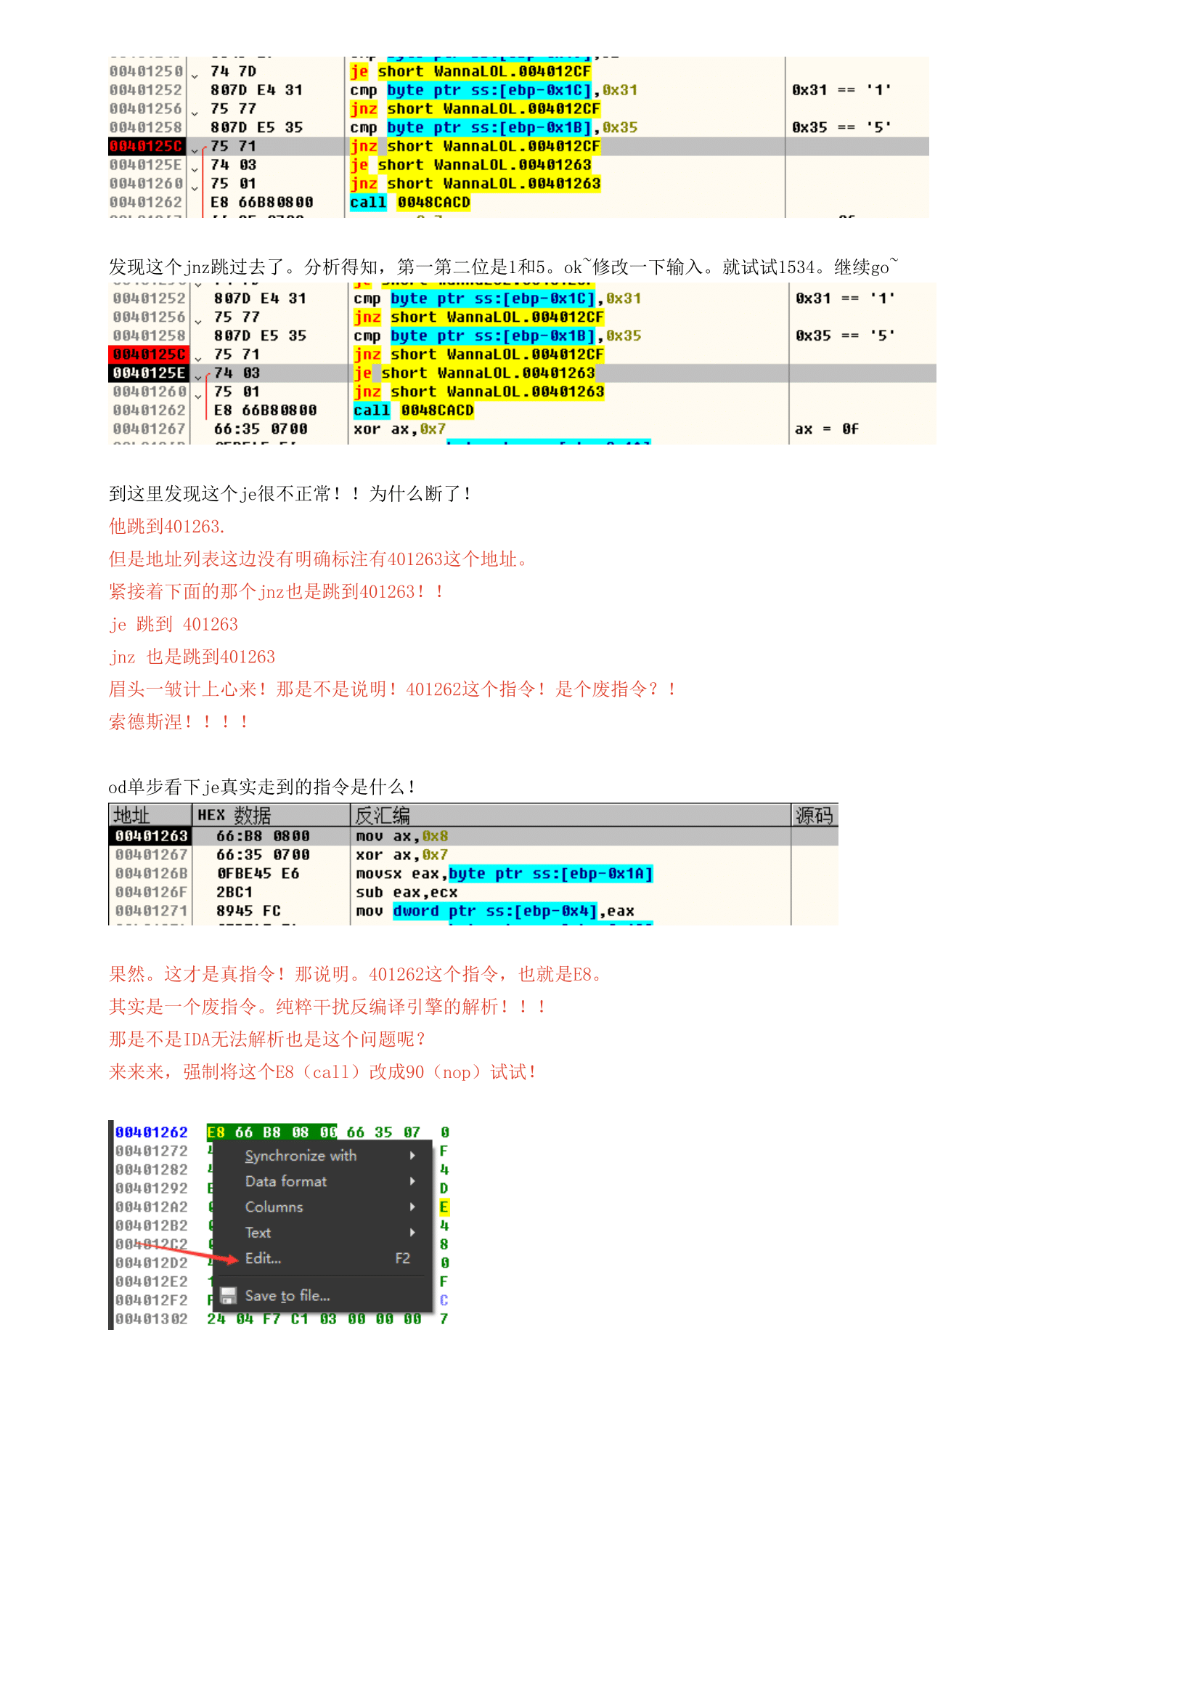1200x1699 pixels.
Task: Click the 源码 column header
Action: [815, 815]
